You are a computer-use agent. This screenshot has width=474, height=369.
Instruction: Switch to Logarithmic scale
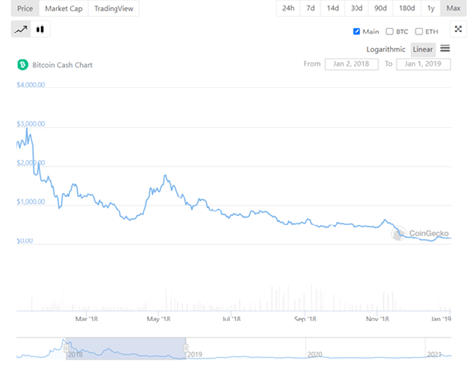(x=386, y=49)
